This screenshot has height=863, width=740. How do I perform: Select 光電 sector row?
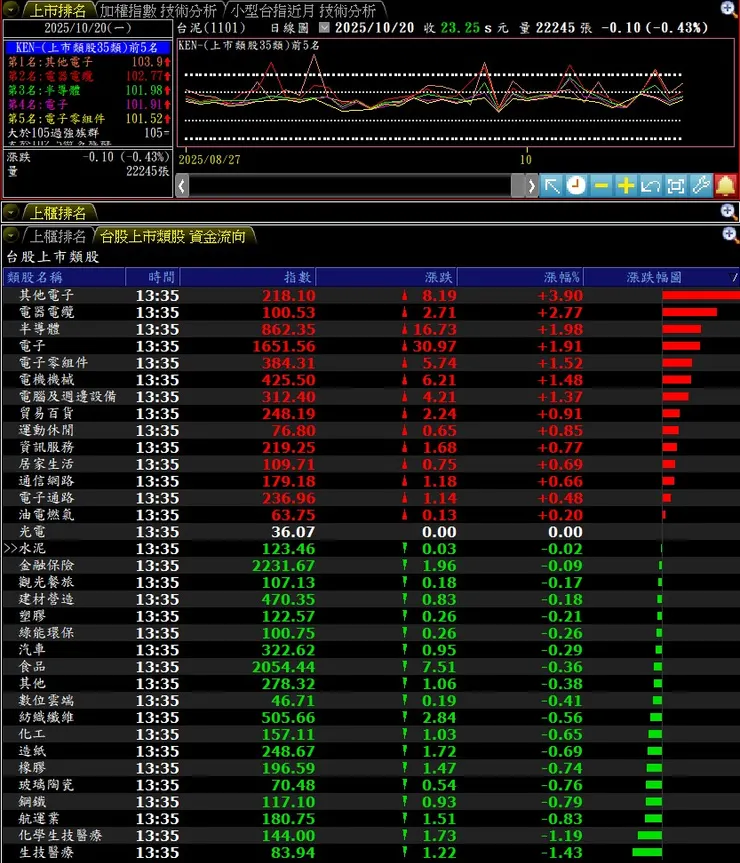[x=371, y=532]
